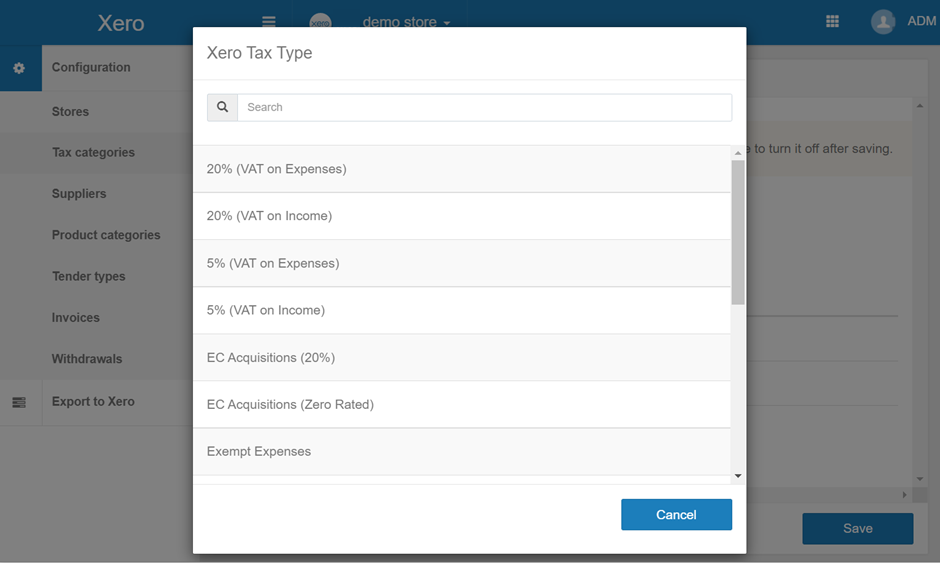Go to Suppliers in sidebar
The image size is (940, 563).
coord(79,194)
